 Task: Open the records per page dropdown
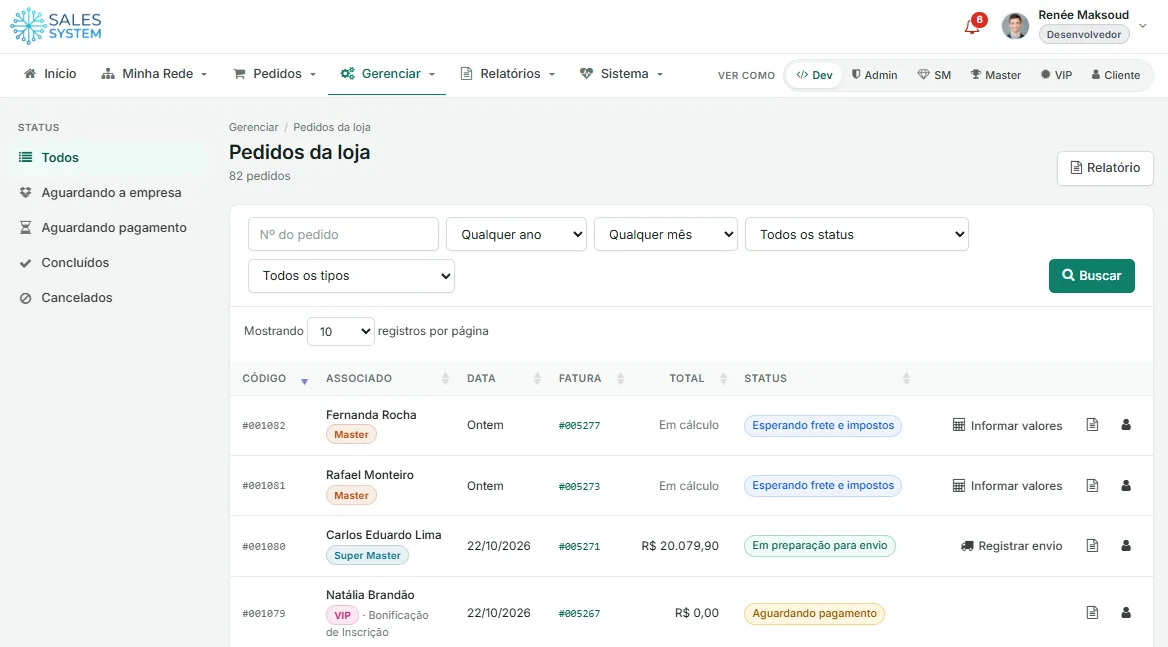pos(340,331)
